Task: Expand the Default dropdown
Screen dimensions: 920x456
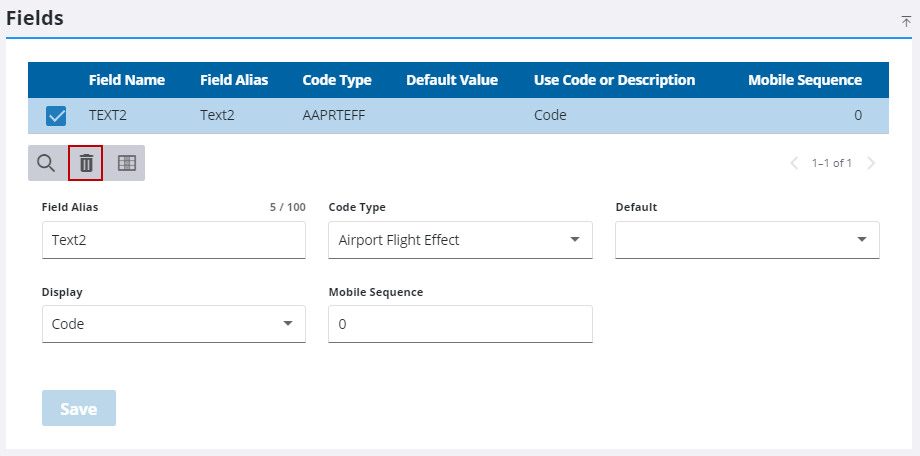Action: [747, 240]
